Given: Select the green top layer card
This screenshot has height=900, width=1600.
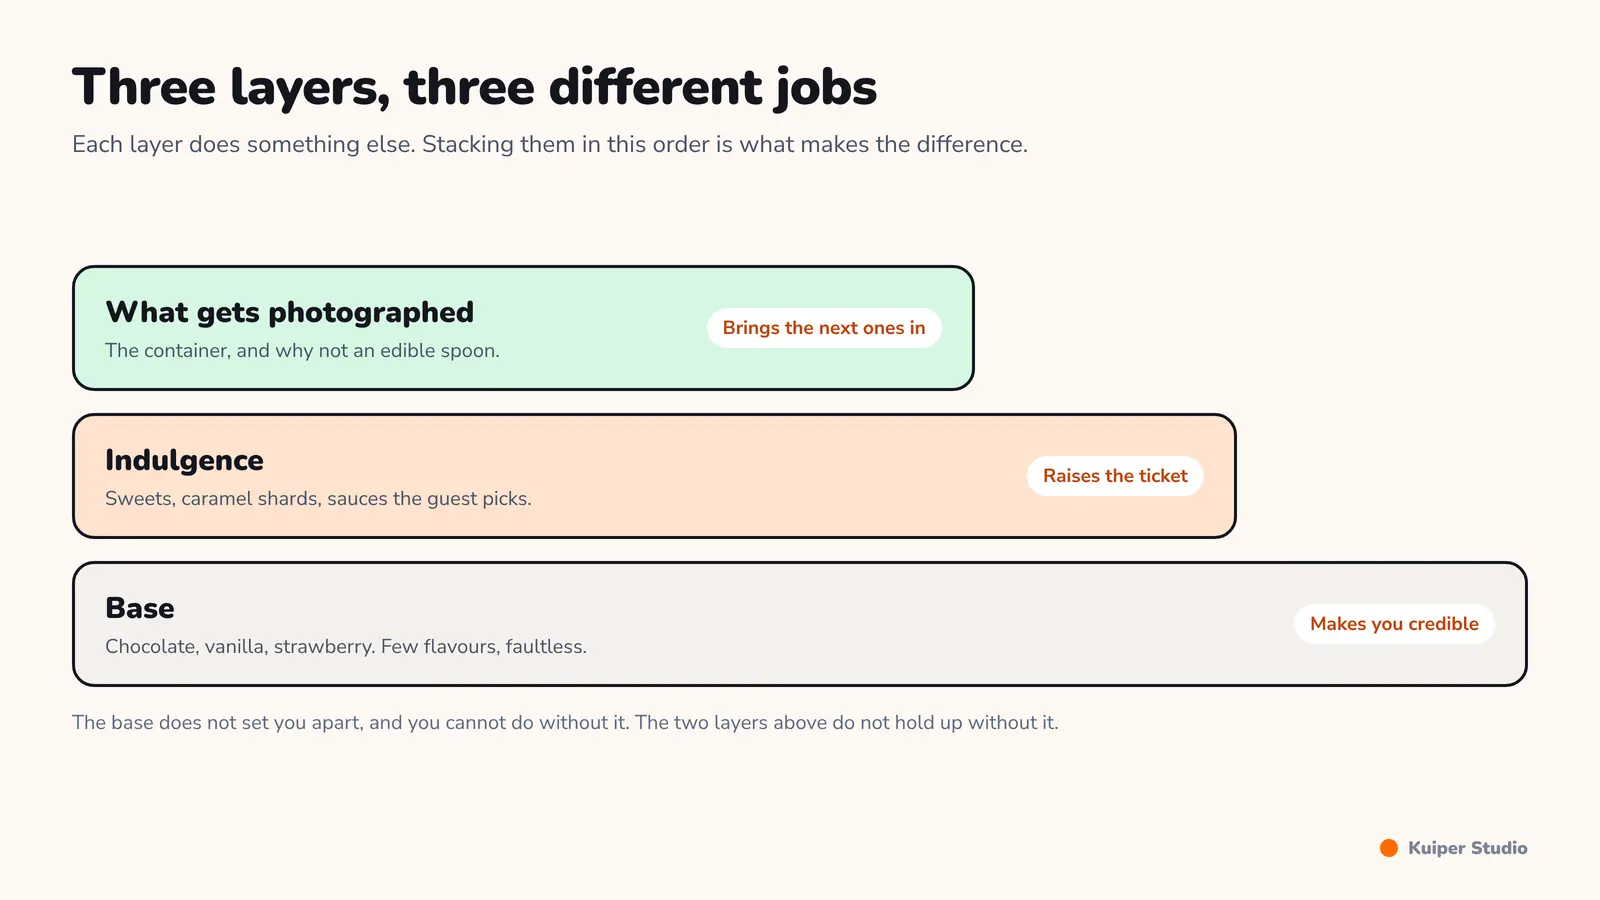Looking at the screenshot, I should [x=523, y=328].
